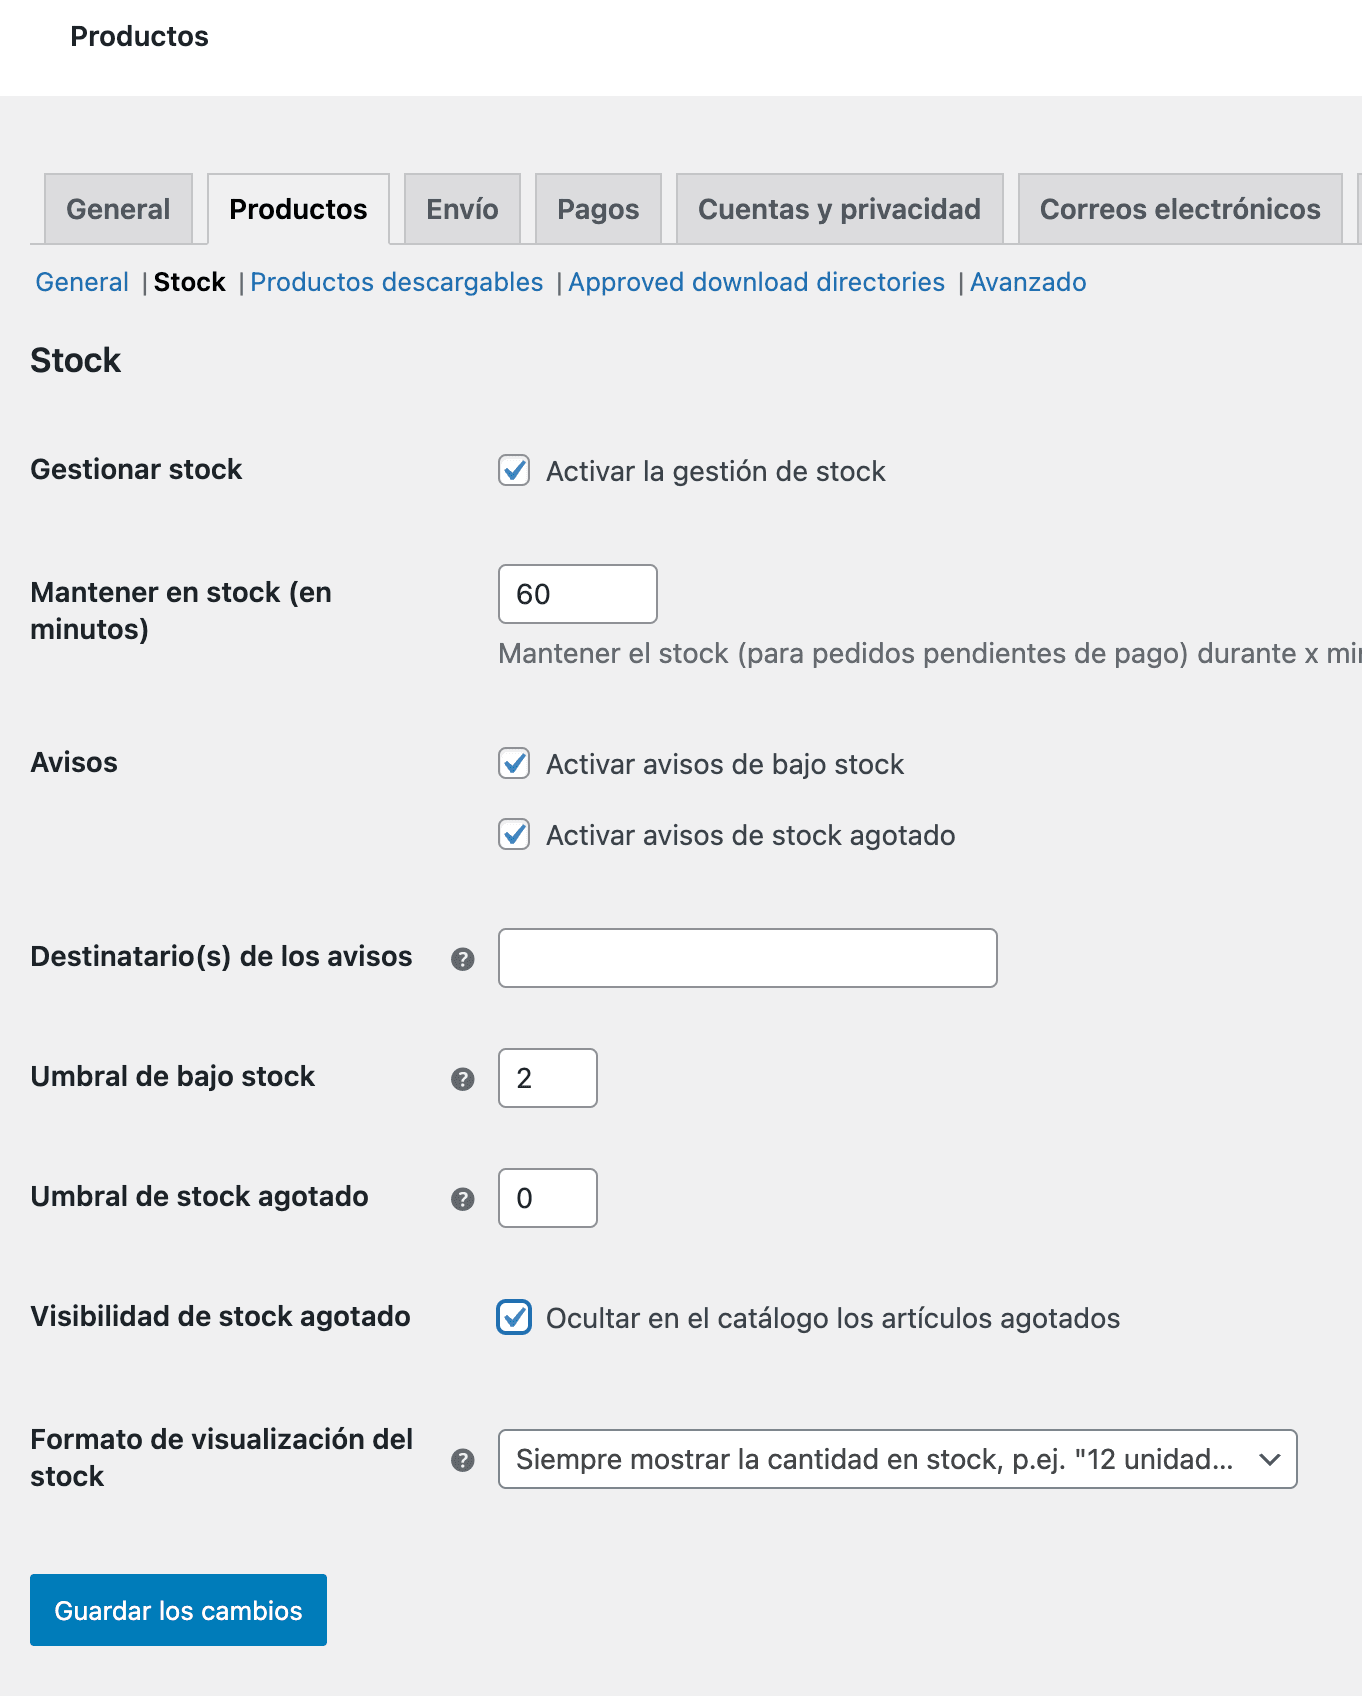The image size is (1362, 1696).
Task: Open Cuentas y privacidad tab
Action: (x=839, y=209)
